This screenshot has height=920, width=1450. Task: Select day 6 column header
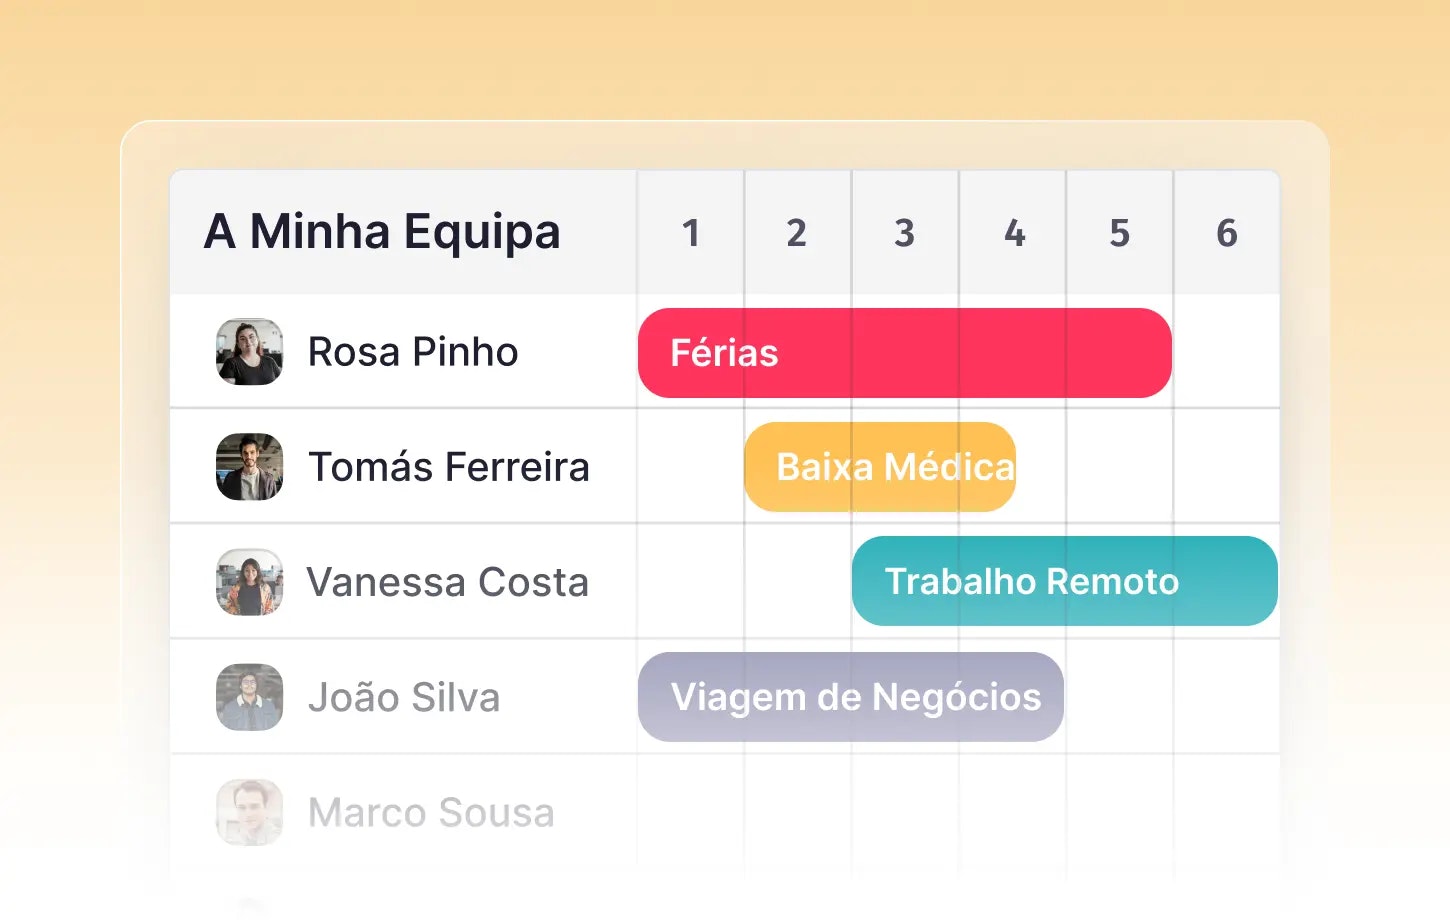point(1226,233)
